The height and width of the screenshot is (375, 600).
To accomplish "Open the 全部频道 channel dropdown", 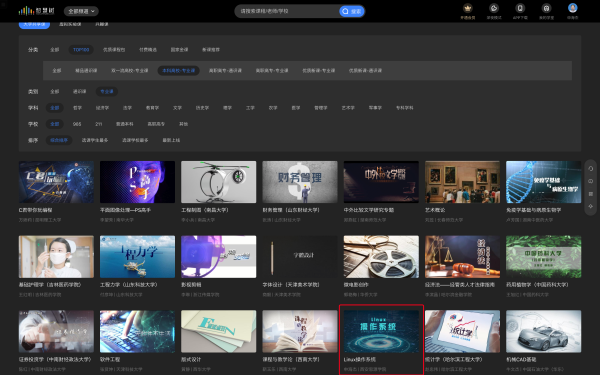I will tap(81, 11).
